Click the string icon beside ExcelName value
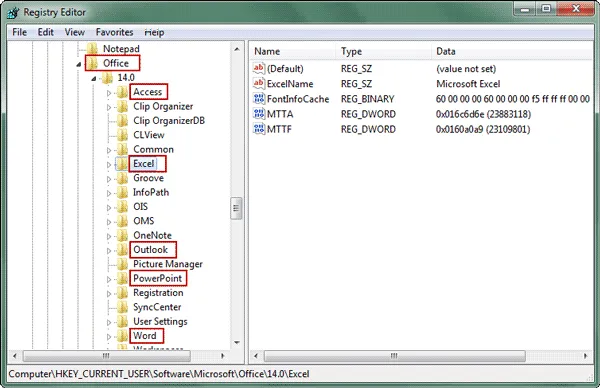This screenshot has width=600, height=388. tap(259, 83)
